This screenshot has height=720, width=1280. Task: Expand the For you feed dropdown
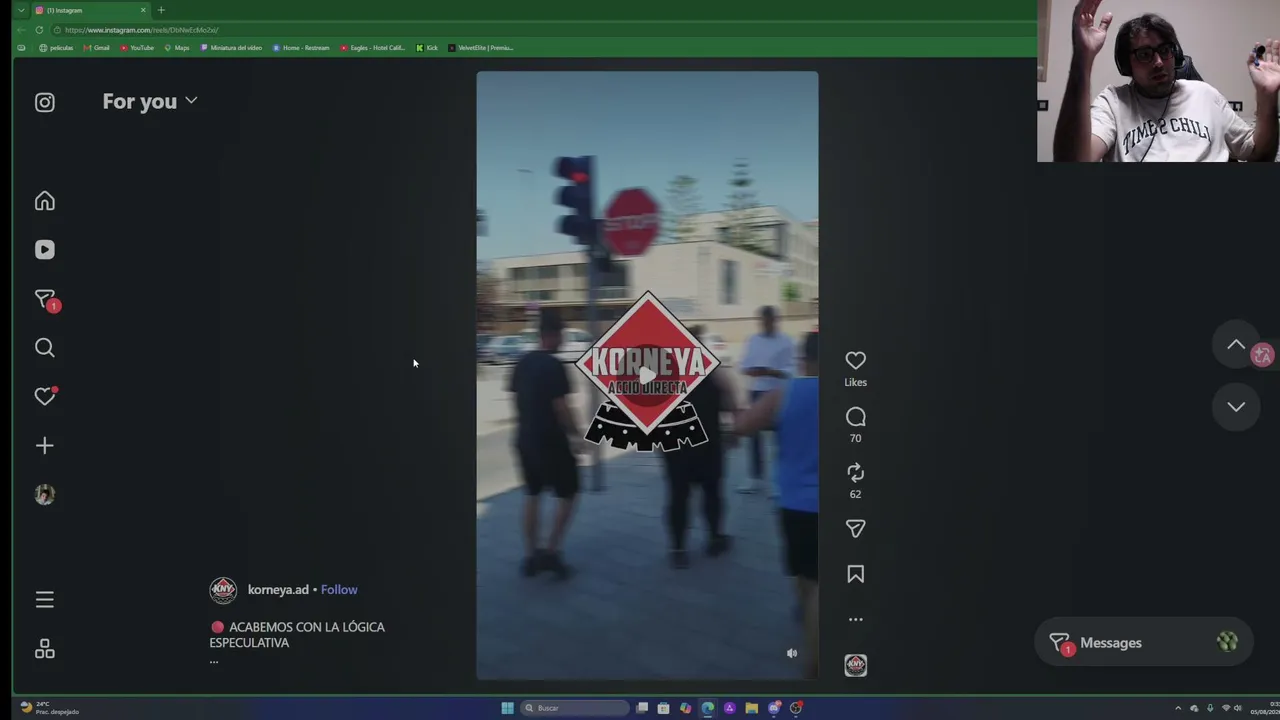pos(150,102)
